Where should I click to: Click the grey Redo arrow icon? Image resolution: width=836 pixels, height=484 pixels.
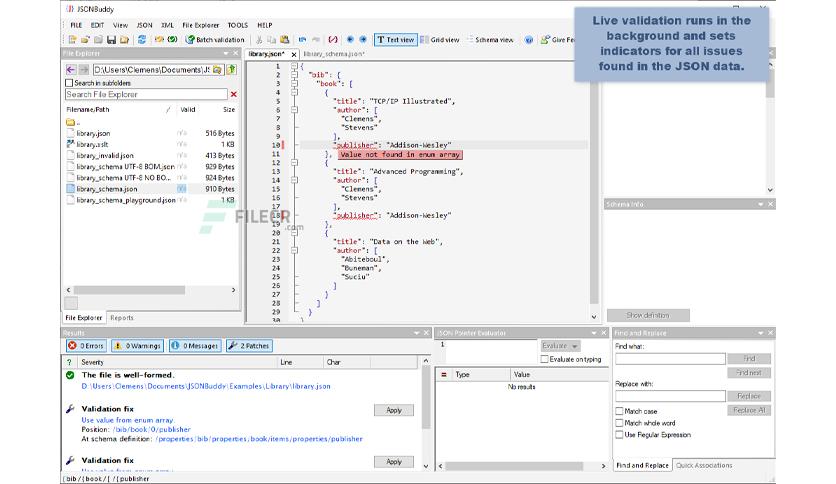(316, 39)
